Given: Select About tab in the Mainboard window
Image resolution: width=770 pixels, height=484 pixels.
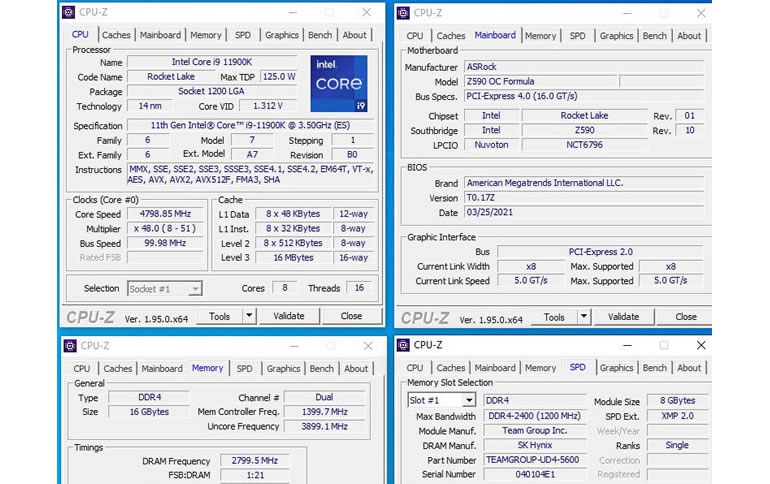Looking at the screenshot, I should coord(689,35).
